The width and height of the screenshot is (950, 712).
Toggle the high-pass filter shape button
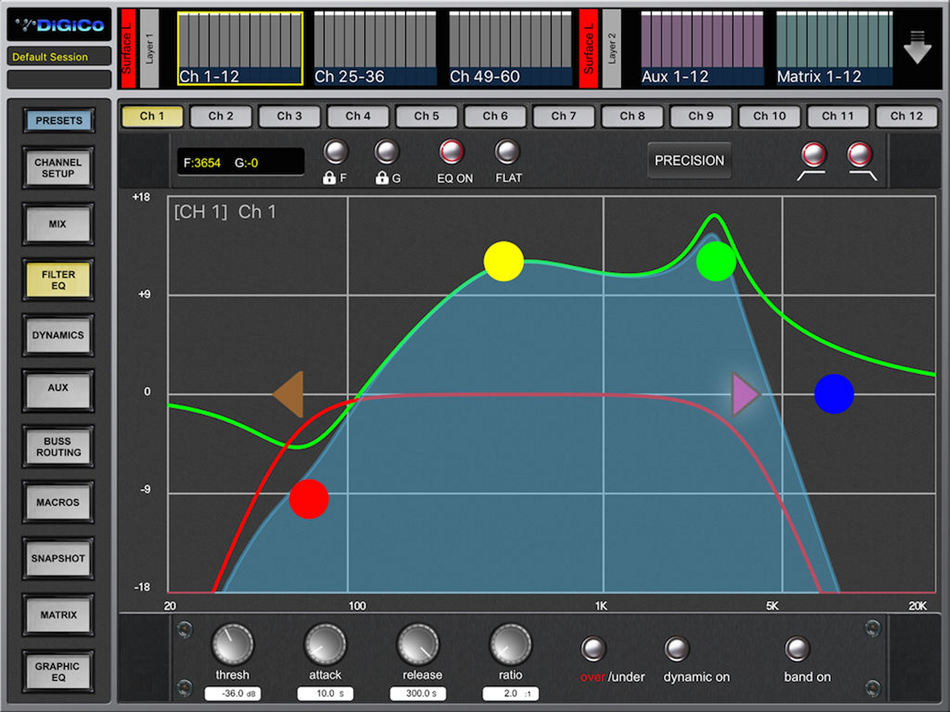[x=813, y=155]
